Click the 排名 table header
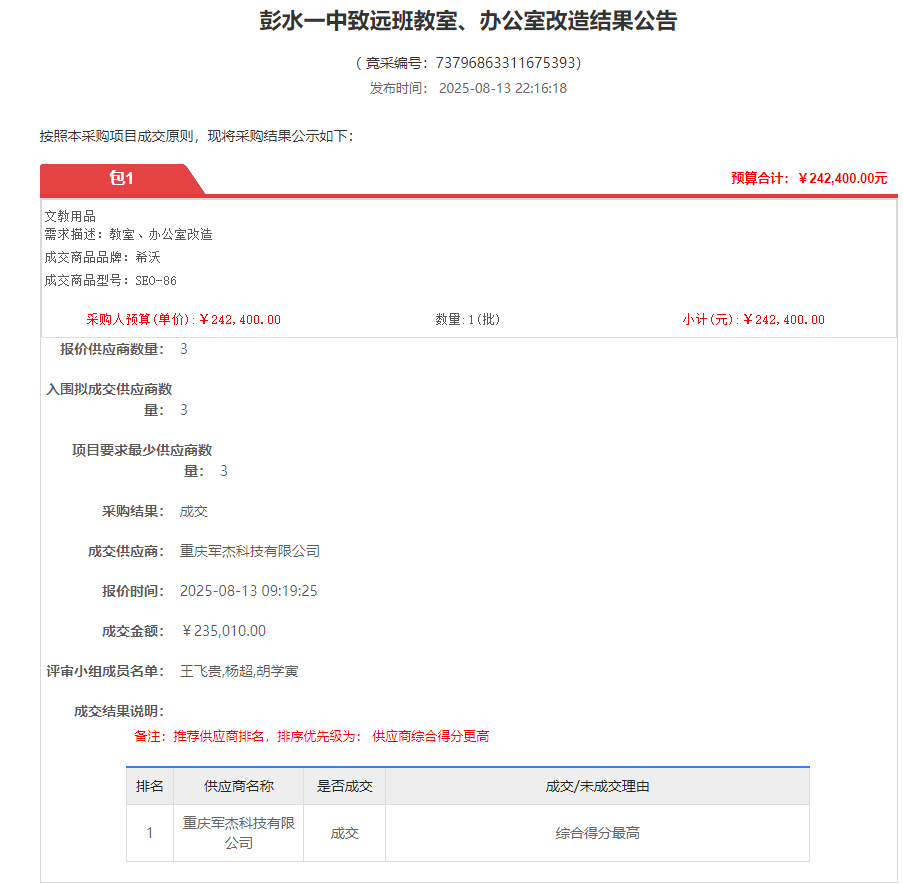This screenshot has width=903, height=884. click(150, 786)
